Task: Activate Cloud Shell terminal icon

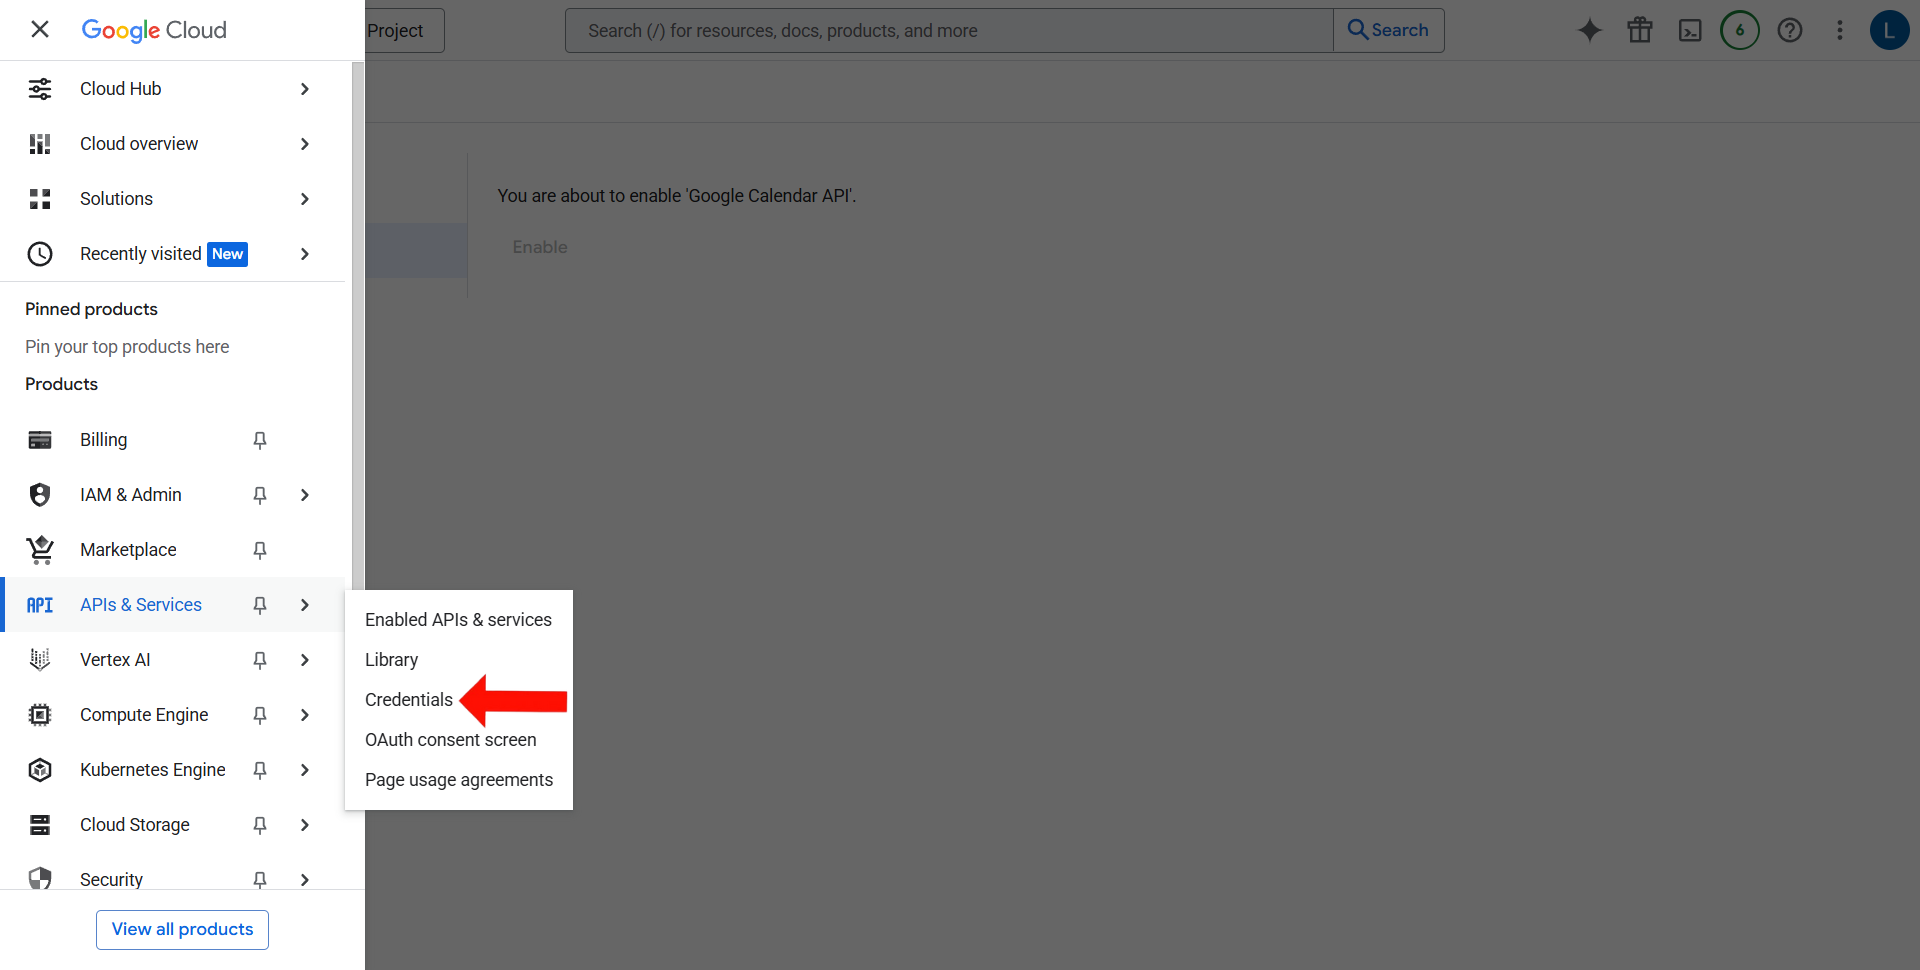Action: point(1690,30)
